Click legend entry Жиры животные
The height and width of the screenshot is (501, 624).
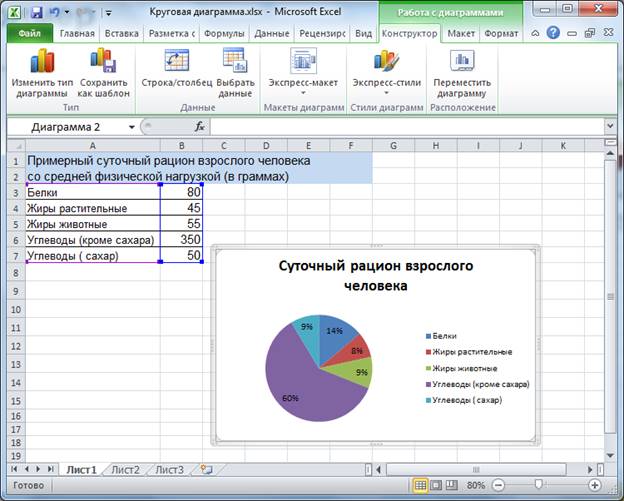pyautogui.click(x=462, y=368)
